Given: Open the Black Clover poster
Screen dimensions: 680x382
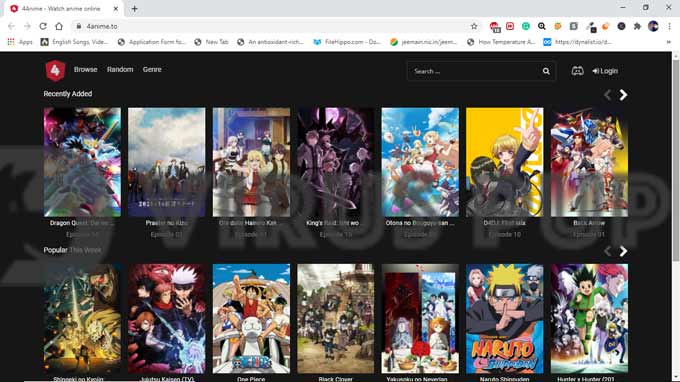Looking at the screenshot, I should point(336,319).
